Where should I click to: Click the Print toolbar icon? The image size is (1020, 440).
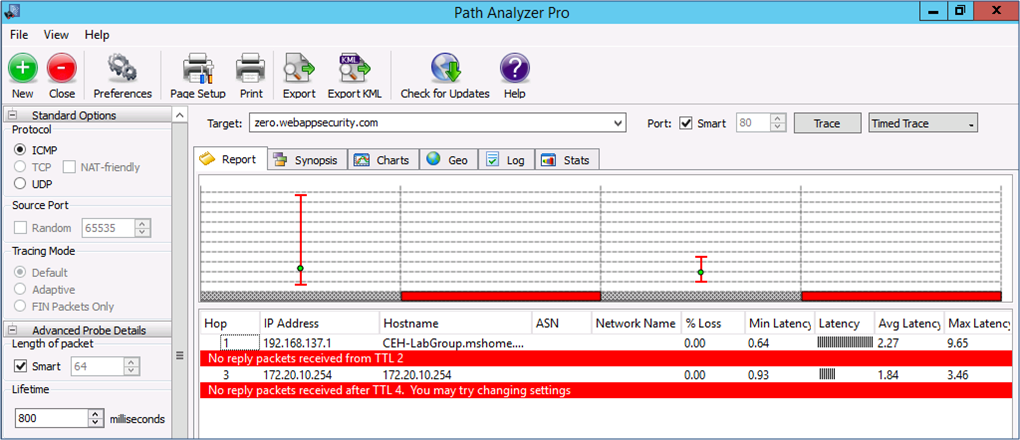[250, 68]
